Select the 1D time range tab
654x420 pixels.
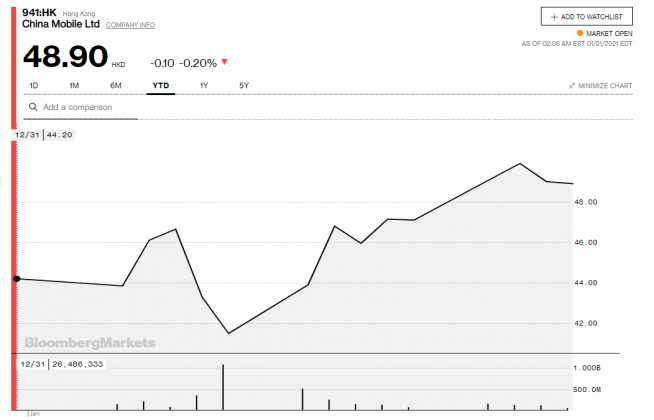pos(34,85)
